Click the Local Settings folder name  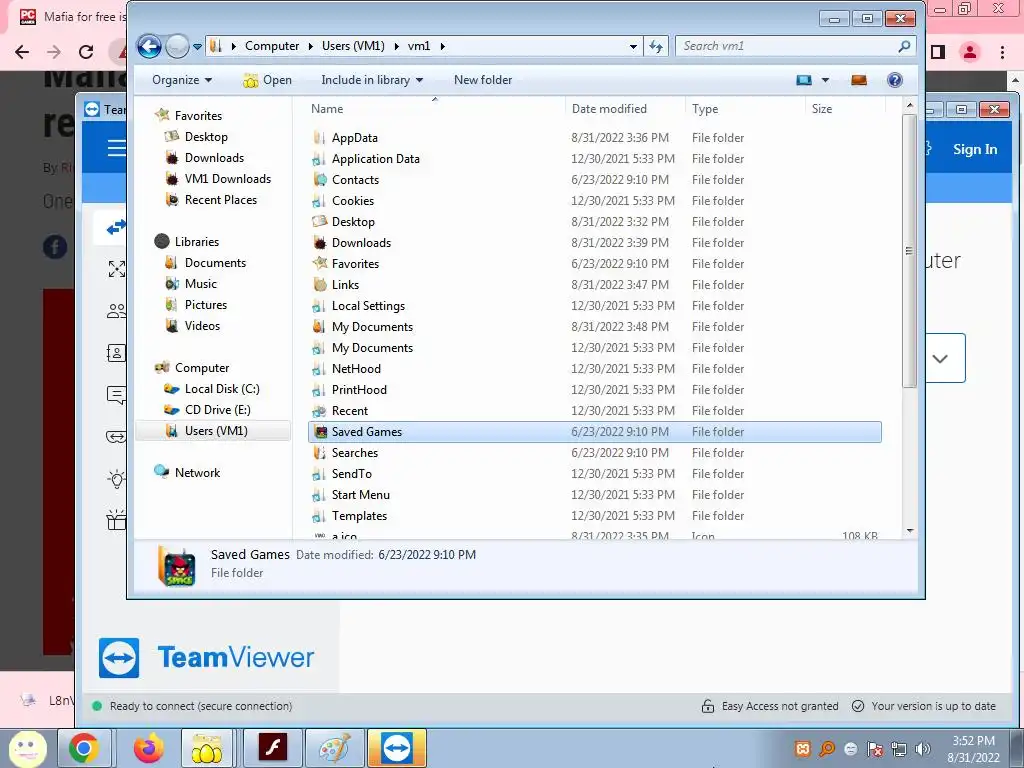[368, 306]
